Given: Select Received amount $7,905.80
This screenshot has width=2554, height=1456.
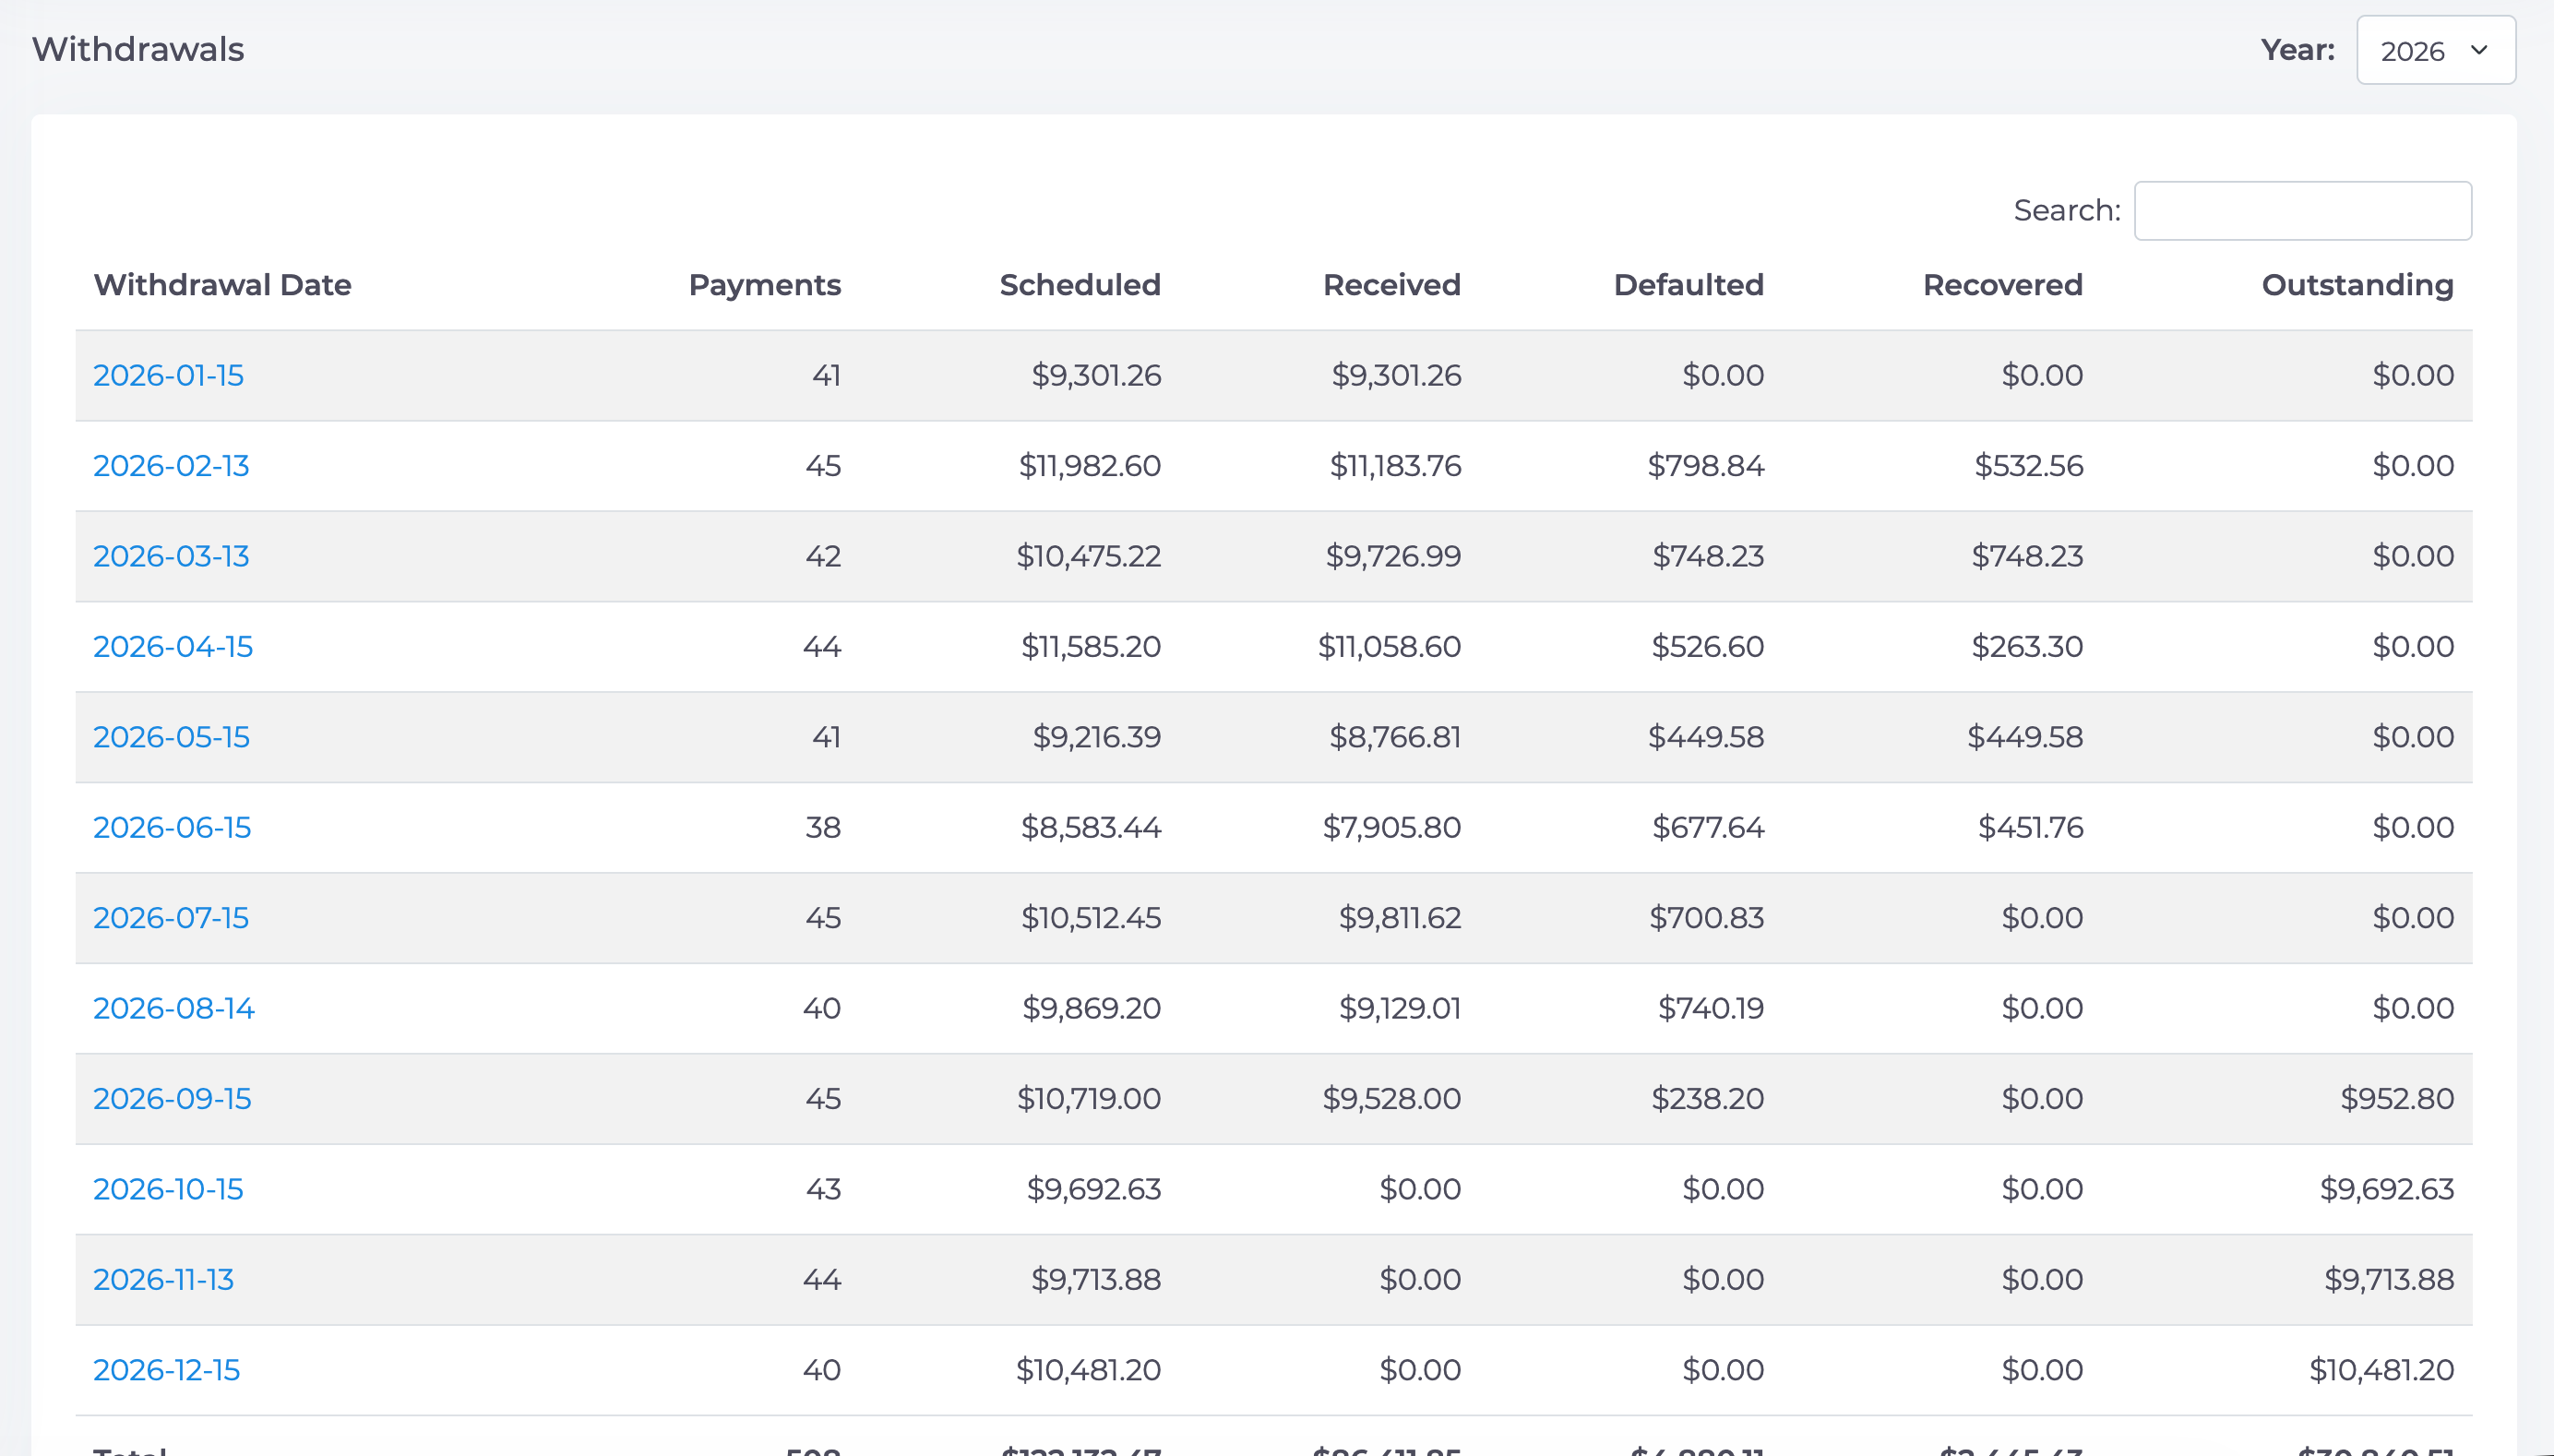Looking at the screenshot, I should (1392, 827).
